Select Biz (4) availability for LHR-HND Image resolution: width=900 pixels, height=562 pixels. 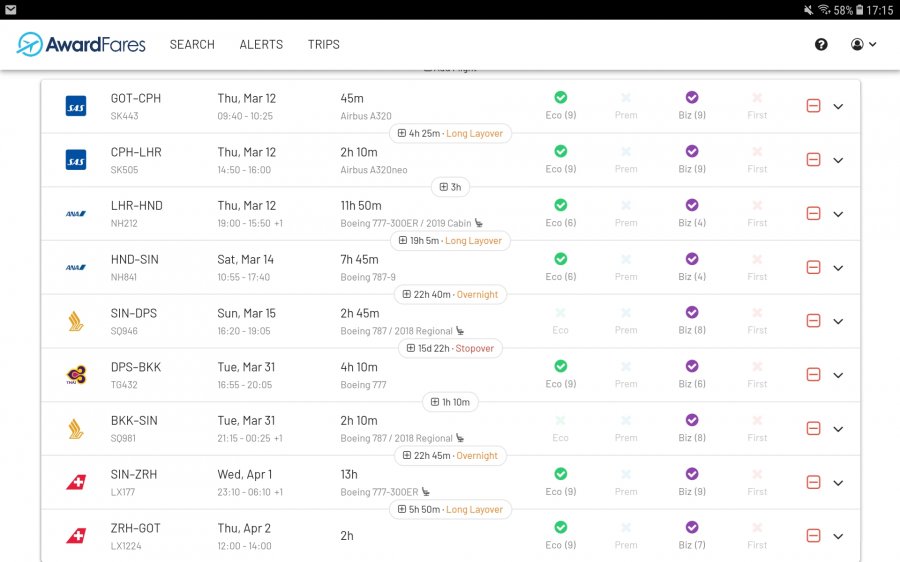point(692,212)
